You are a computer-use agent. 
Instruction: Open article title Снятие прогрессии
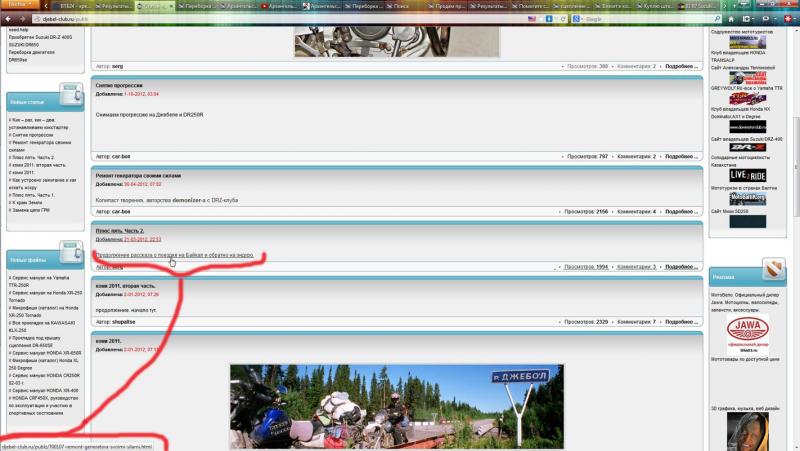pos(119,85)
